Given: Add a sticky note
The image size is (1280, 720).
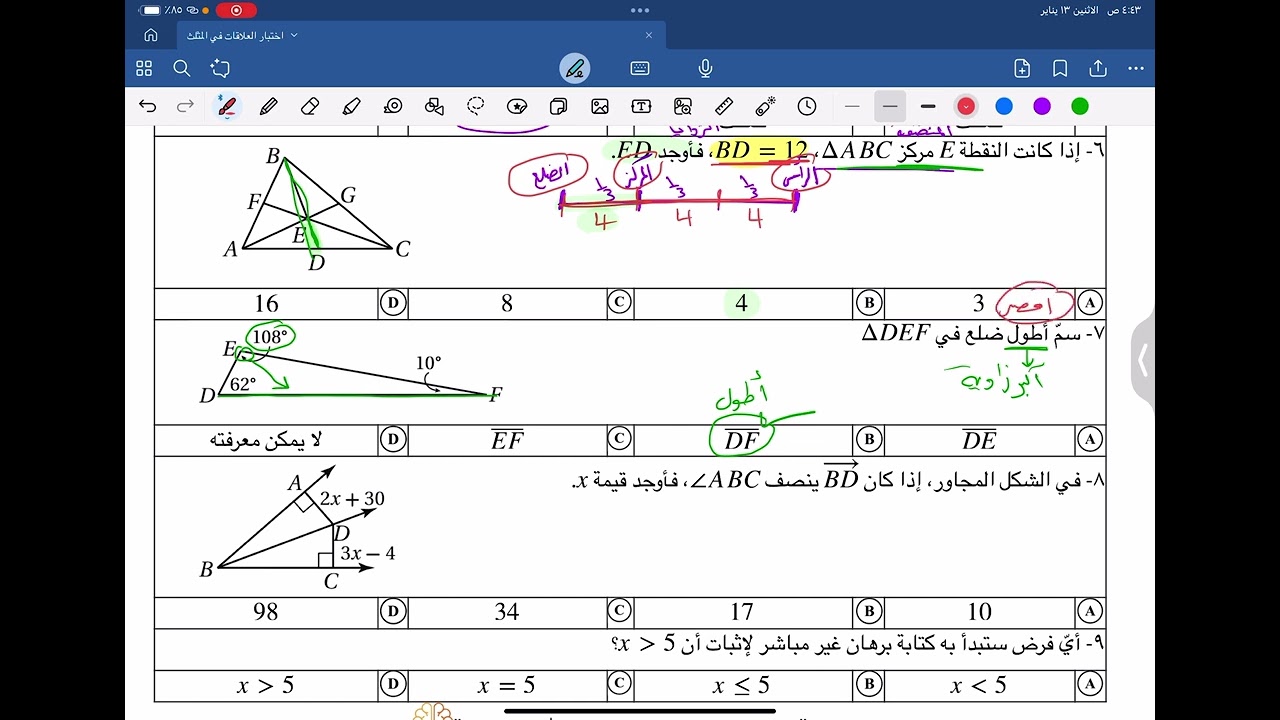Looking at the screenshot, I should click(x=558, y=106).
